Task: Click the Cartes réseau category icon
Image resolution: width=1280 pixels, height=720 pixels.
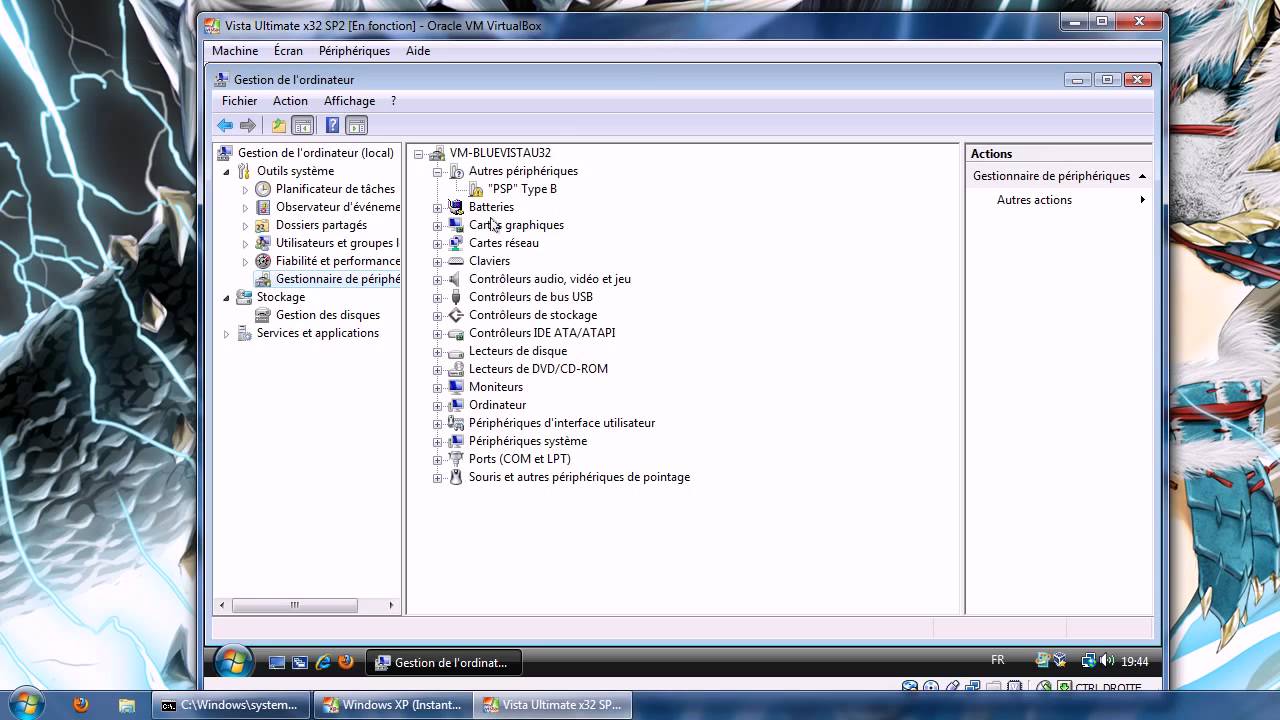Action: click(x=456, y=243)
